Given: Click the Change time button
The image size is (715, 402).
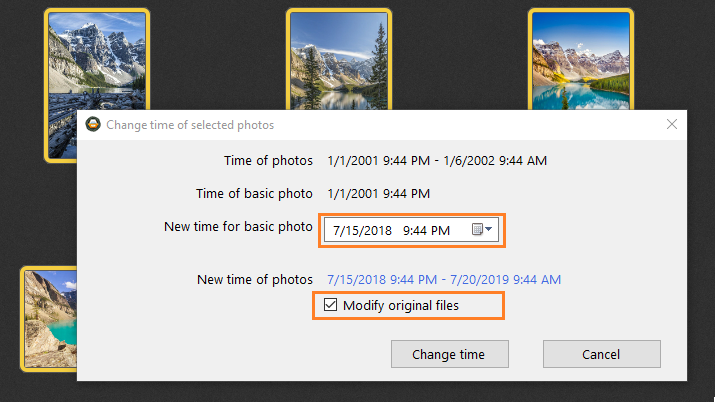Looking at the screenshot, I should [x=450, y=354].
